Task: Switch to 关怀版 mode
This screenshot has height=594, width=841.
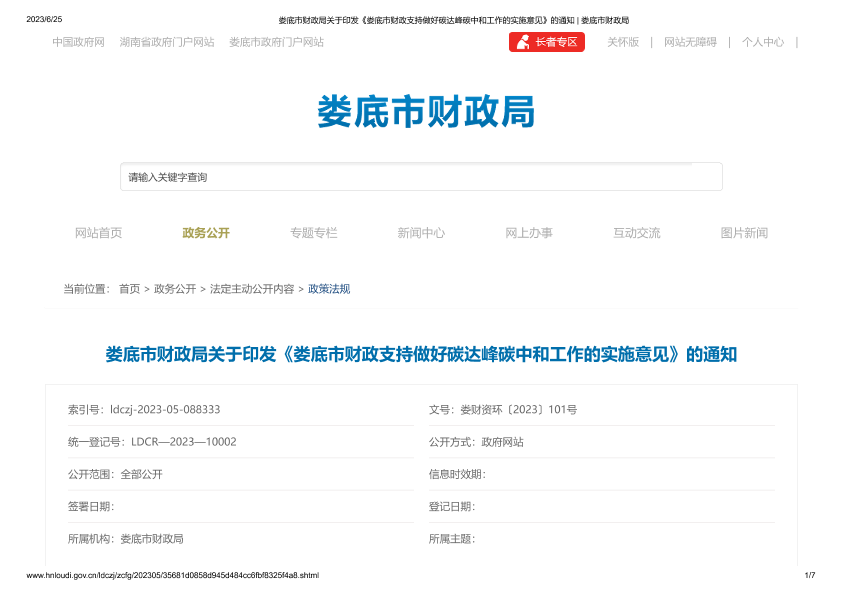Action: pos(623,42)
